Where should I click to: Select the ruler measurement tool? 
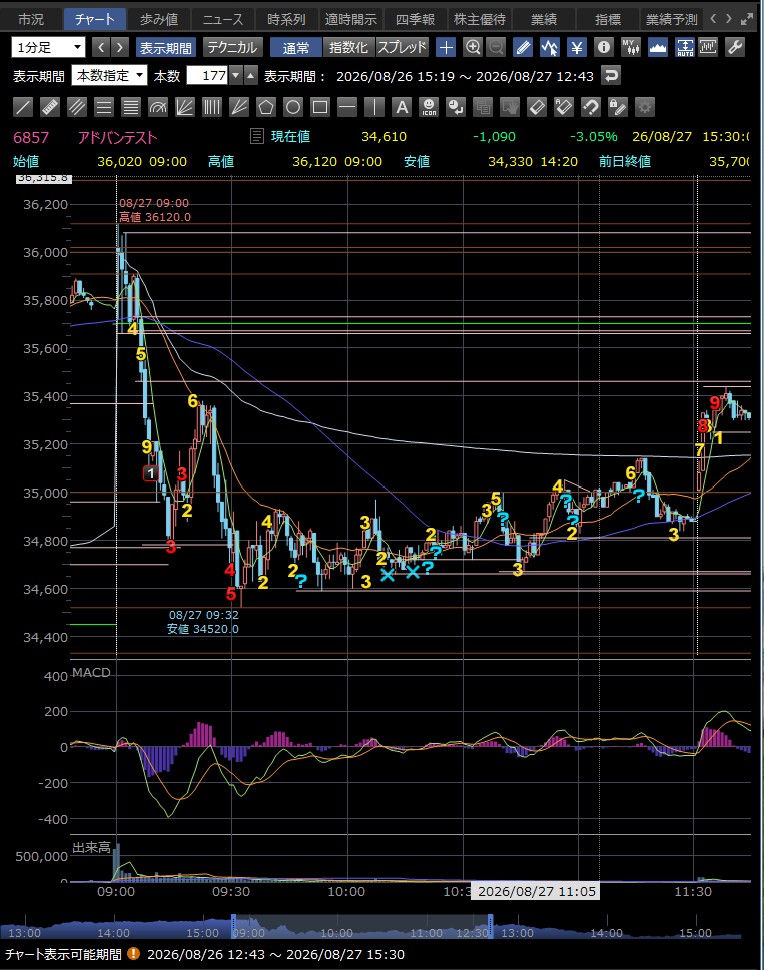point(50,107)
